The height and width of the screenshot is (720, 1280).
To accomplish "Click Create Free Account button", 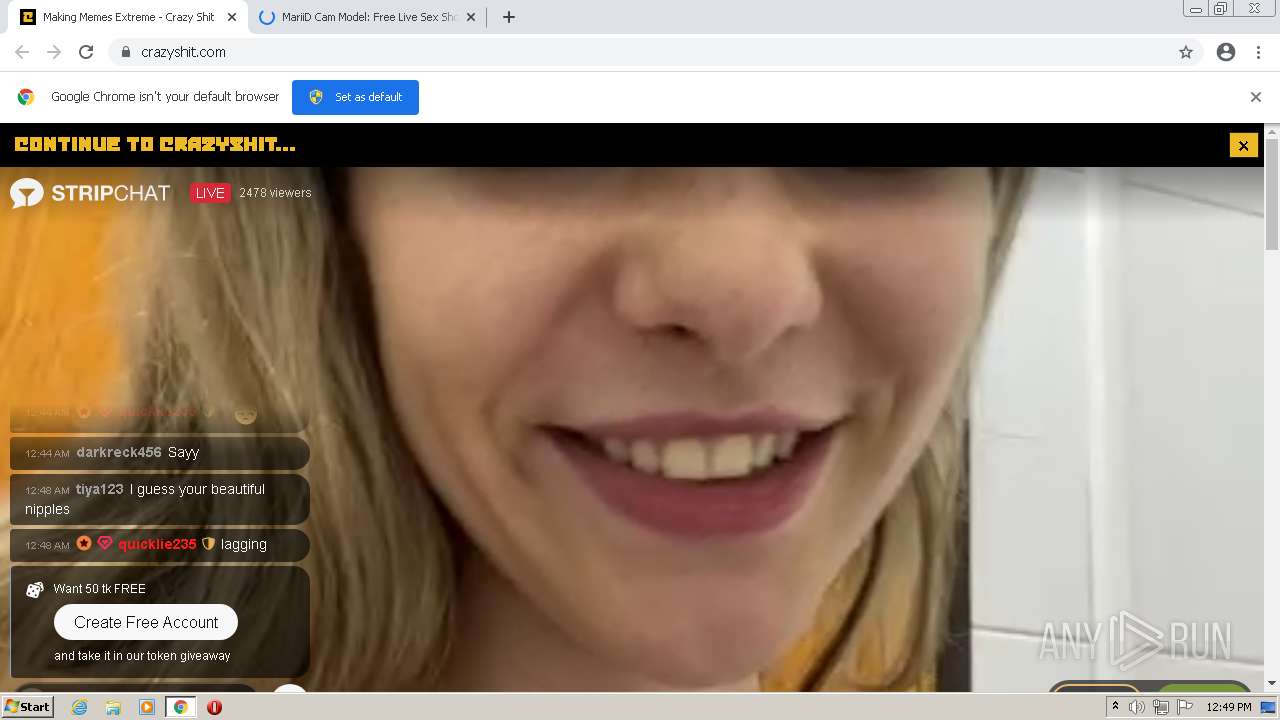I will tap(146, 622).
